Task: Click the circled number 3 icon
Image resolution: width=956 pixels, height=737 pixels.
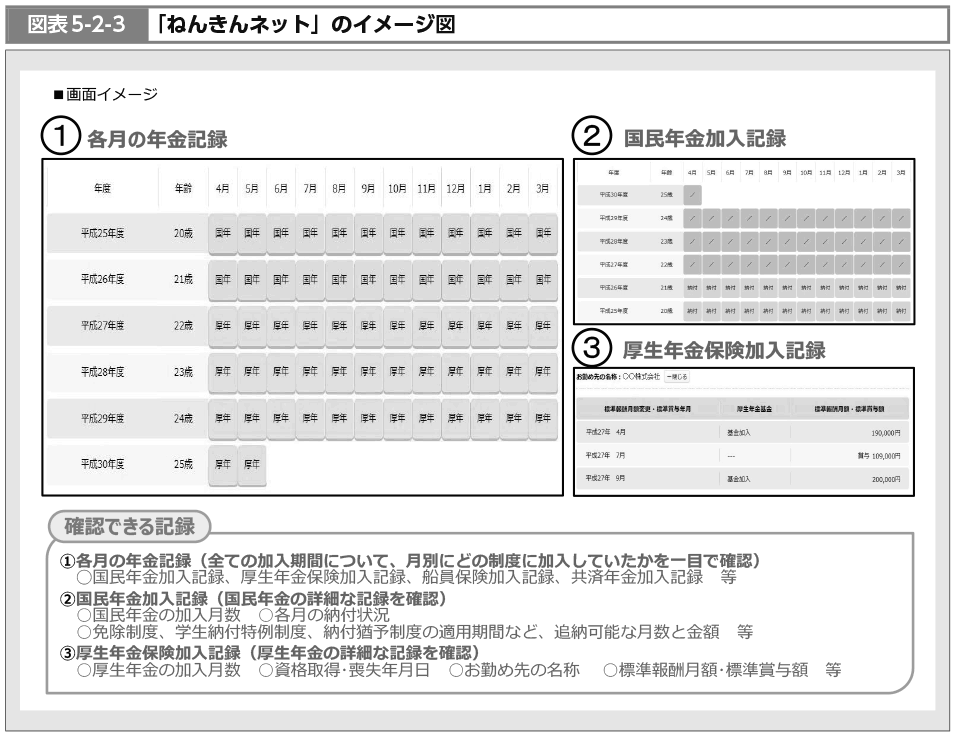Action: pos(591,349)
